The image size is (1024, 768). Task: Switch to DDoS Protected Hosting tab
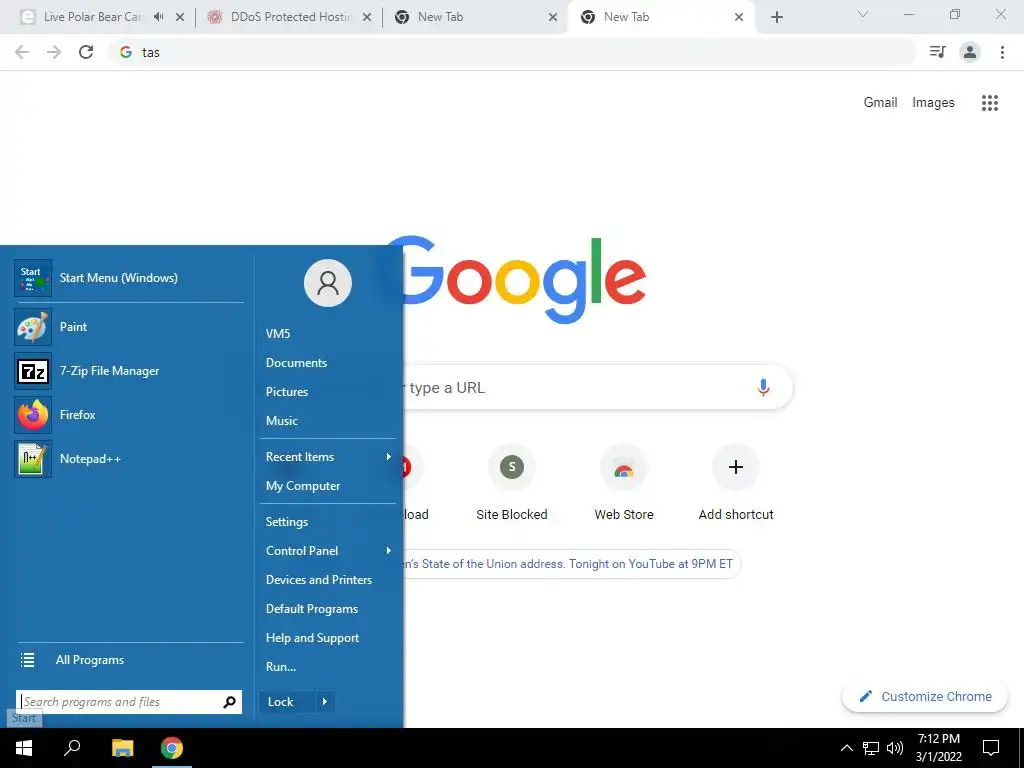(290, 17)
